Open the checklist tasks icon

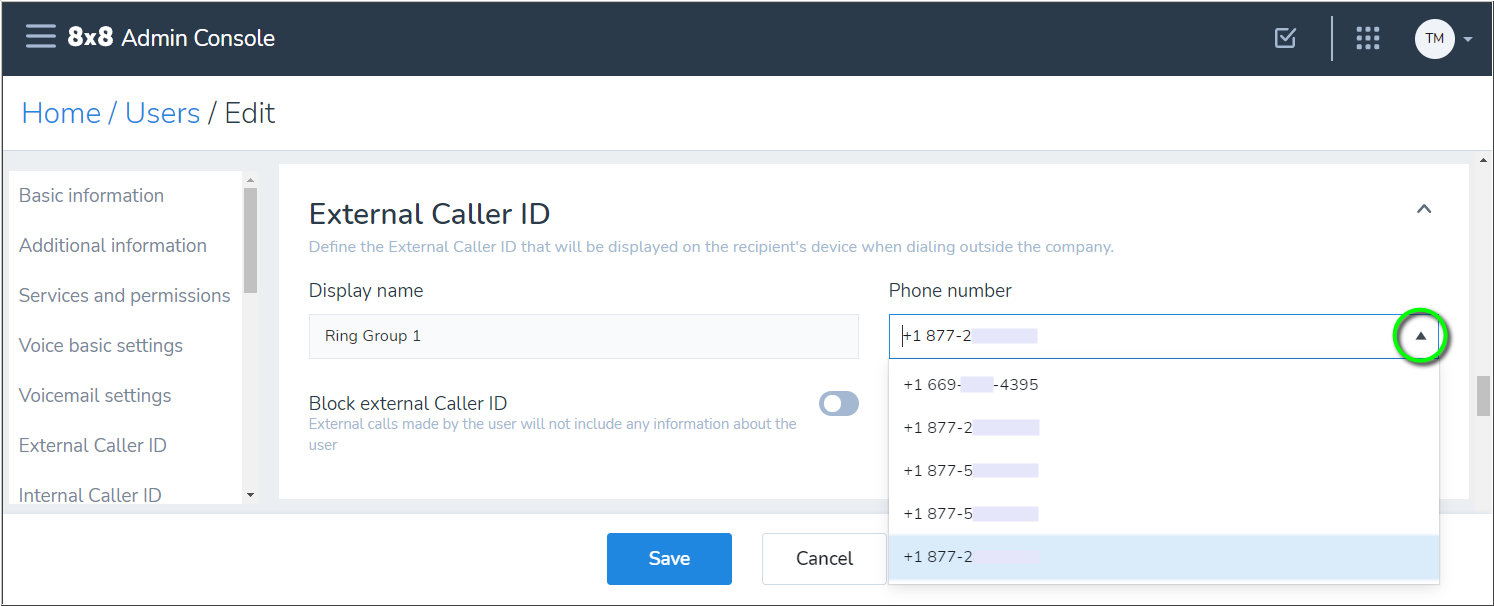coord(1286,38)
